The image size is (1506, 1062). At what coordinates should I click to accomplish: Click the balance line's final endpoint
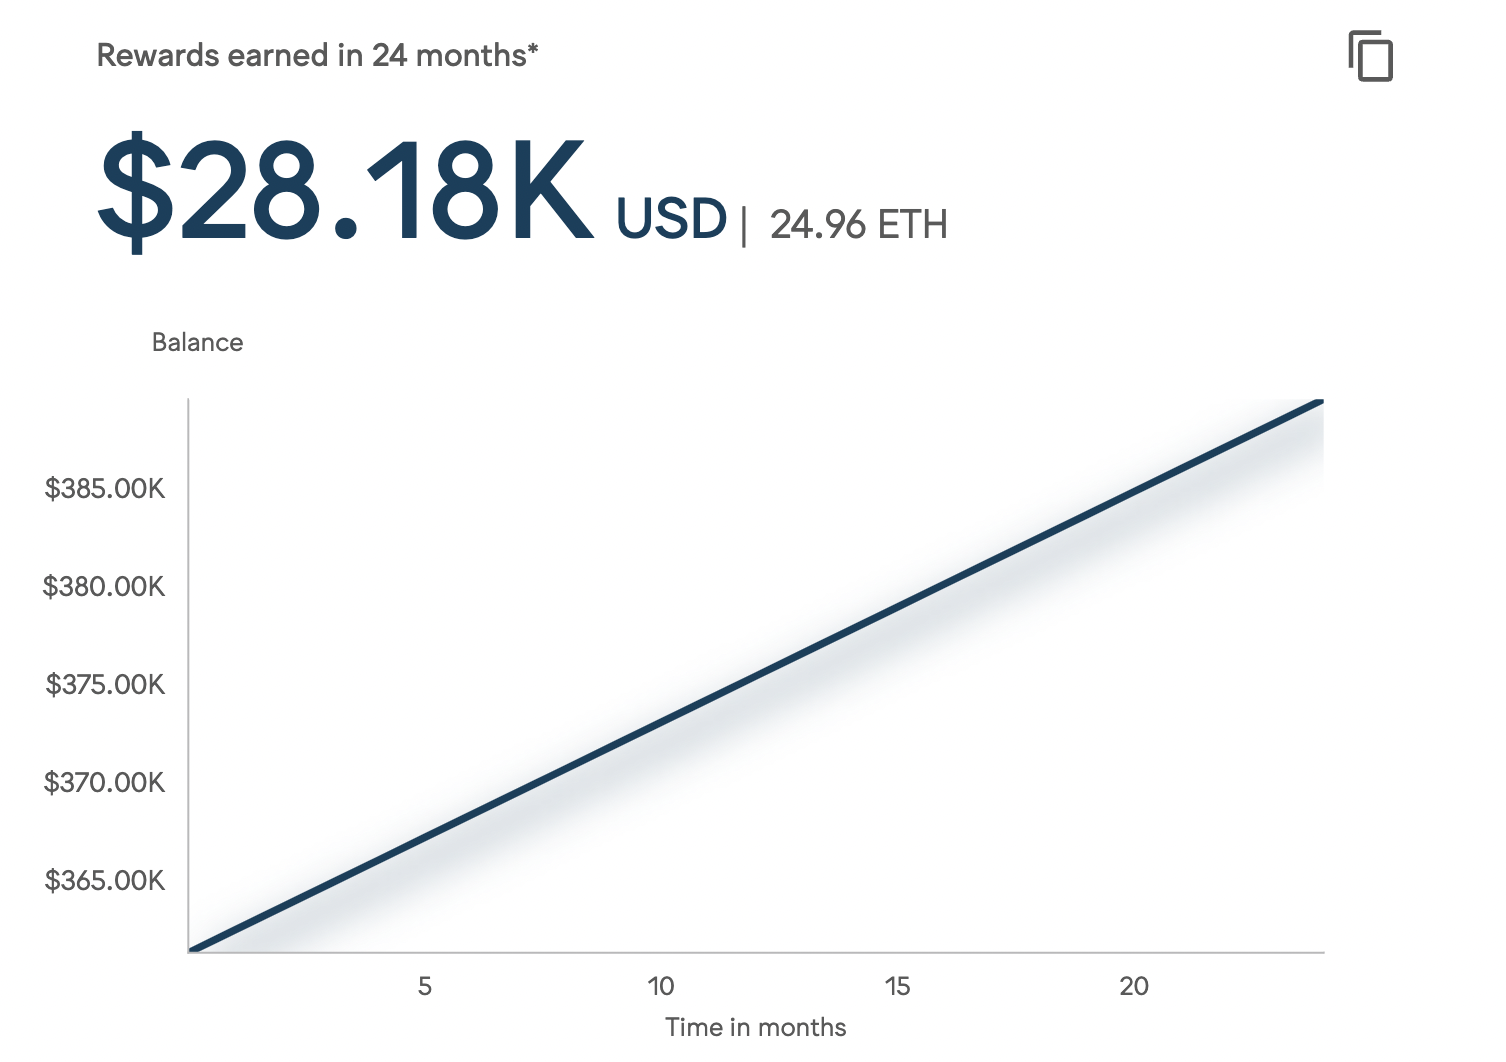pyautogui.click(x=1321, y=401)
